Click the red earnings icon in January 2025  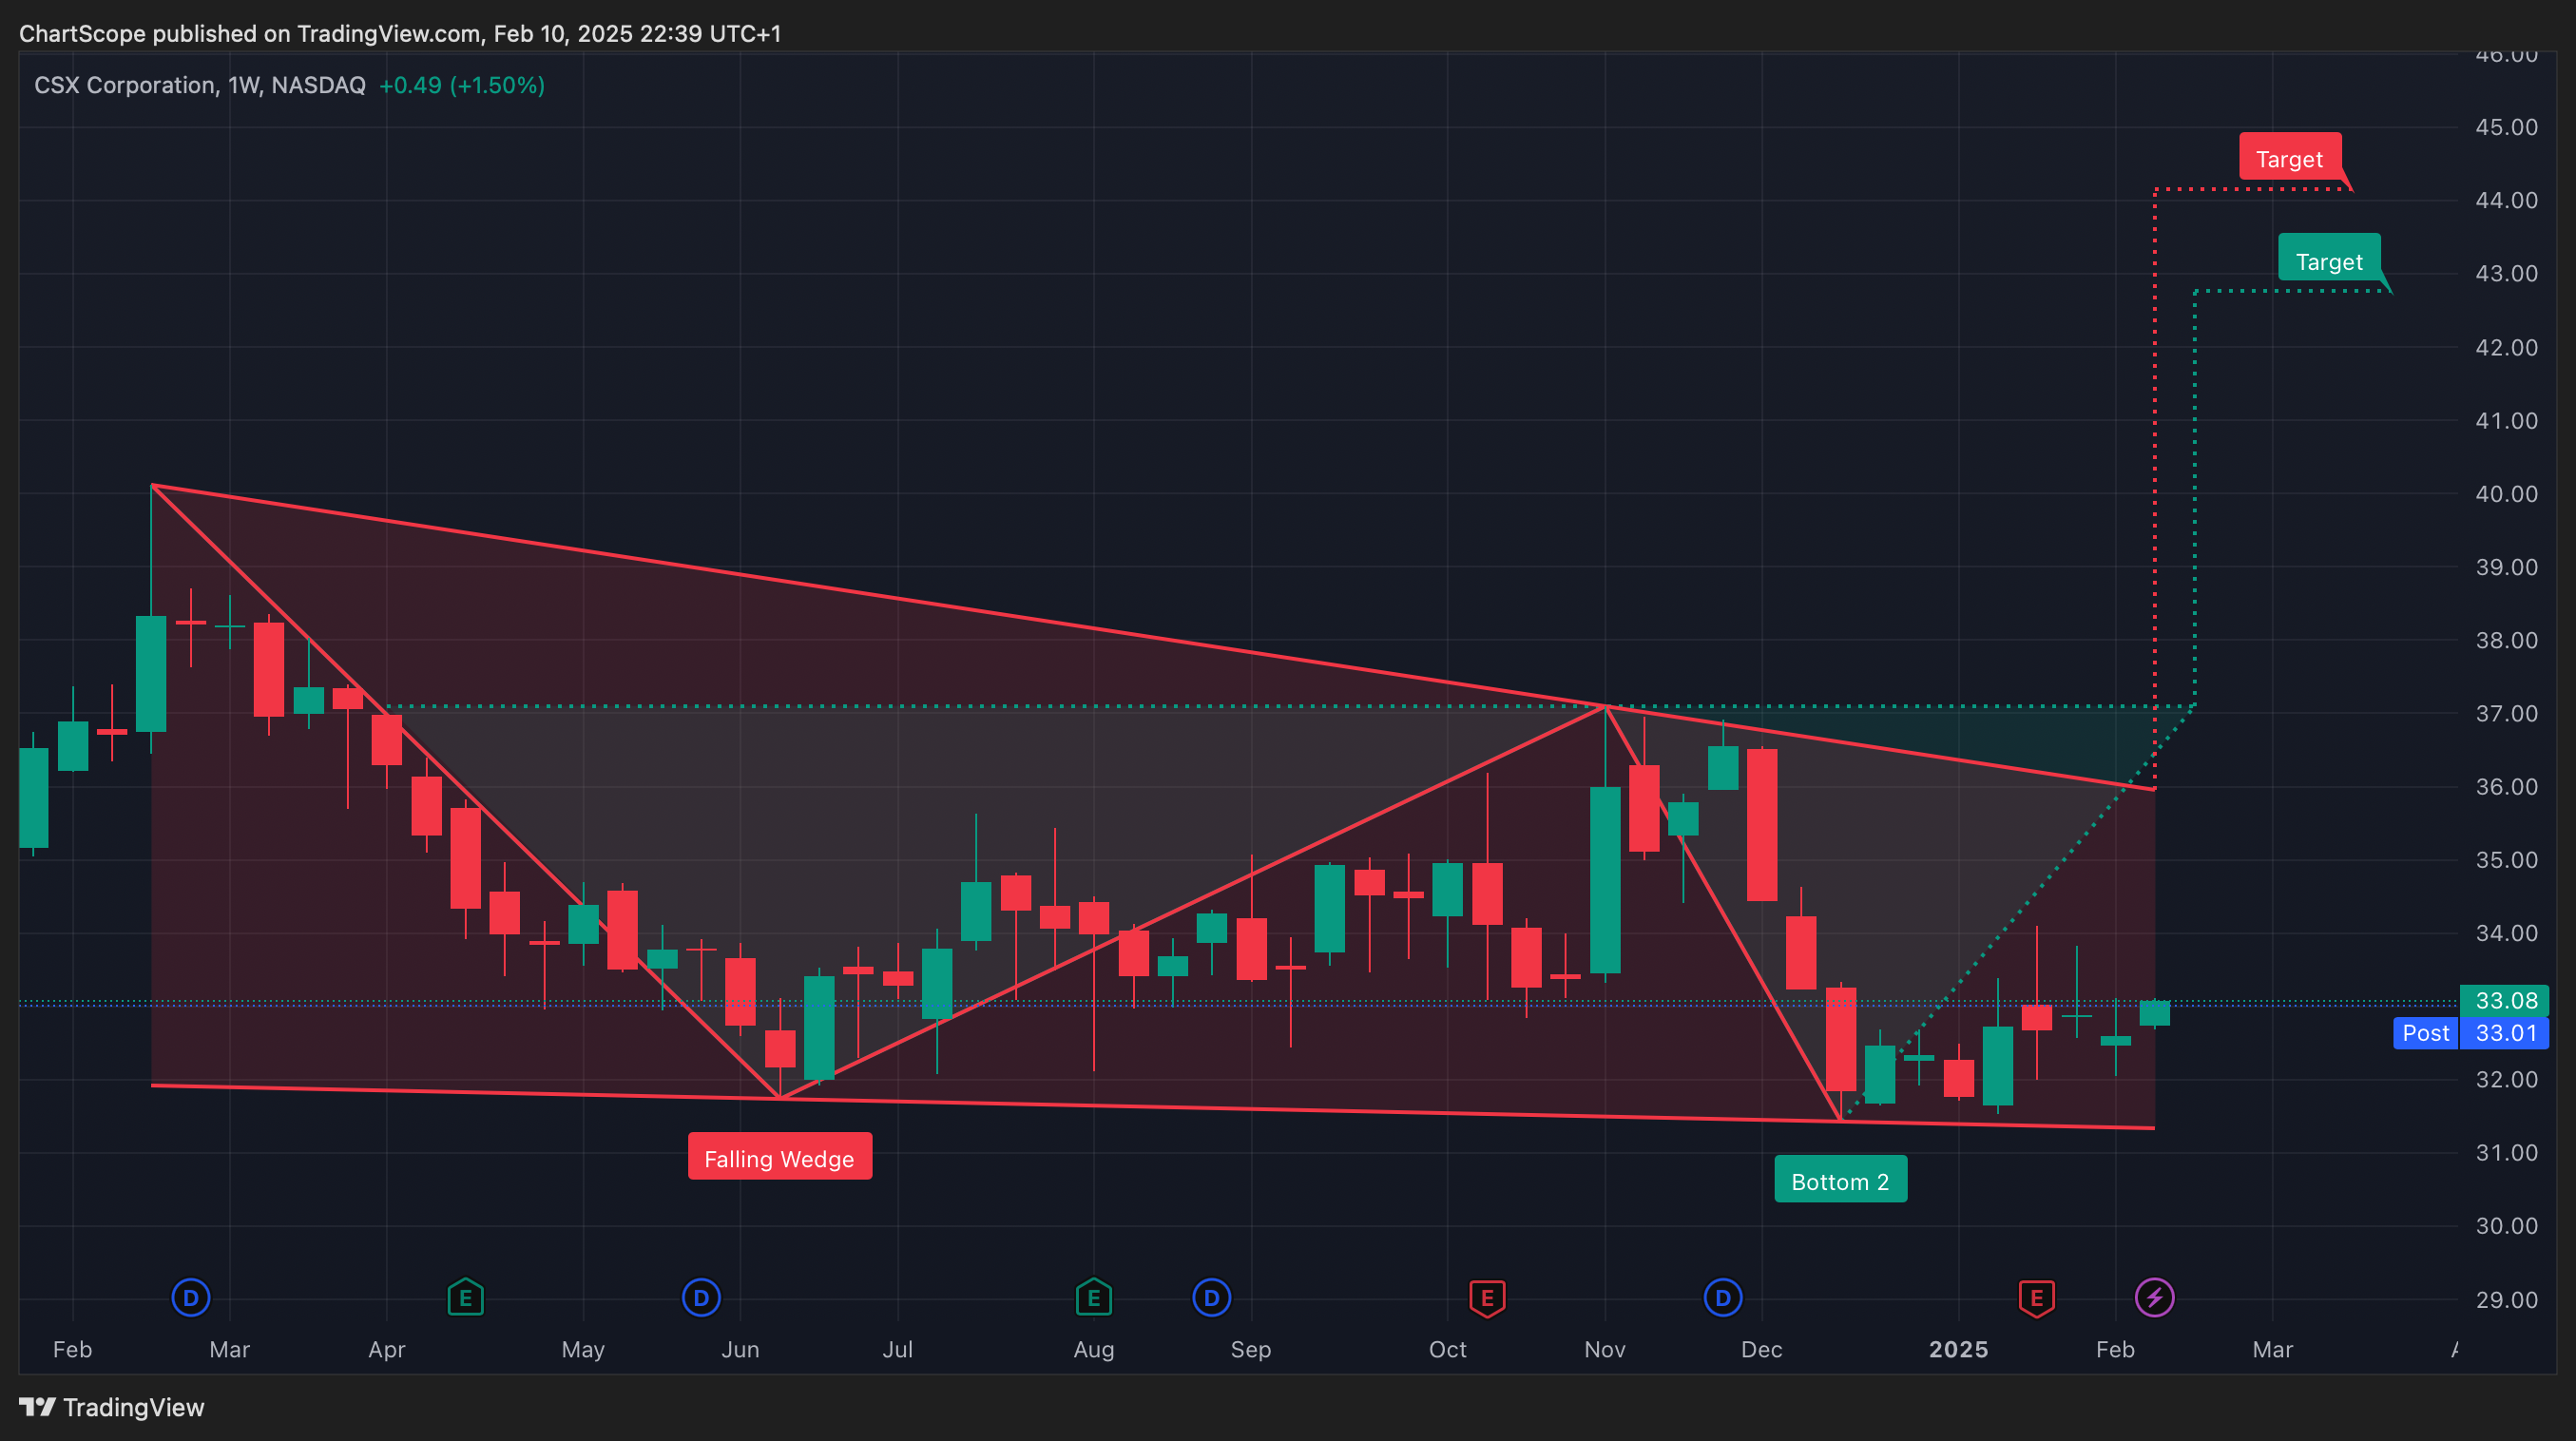tap(2036, 1298)
